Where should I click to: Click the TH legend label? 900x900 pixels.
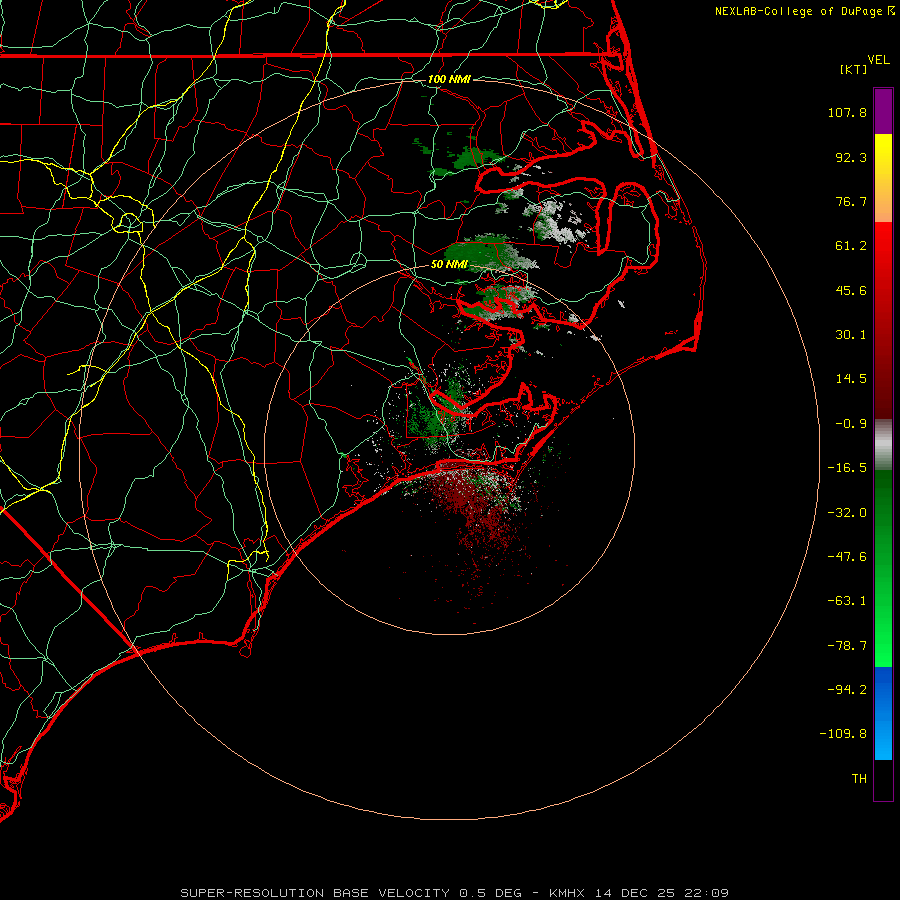tap(859, 779)
